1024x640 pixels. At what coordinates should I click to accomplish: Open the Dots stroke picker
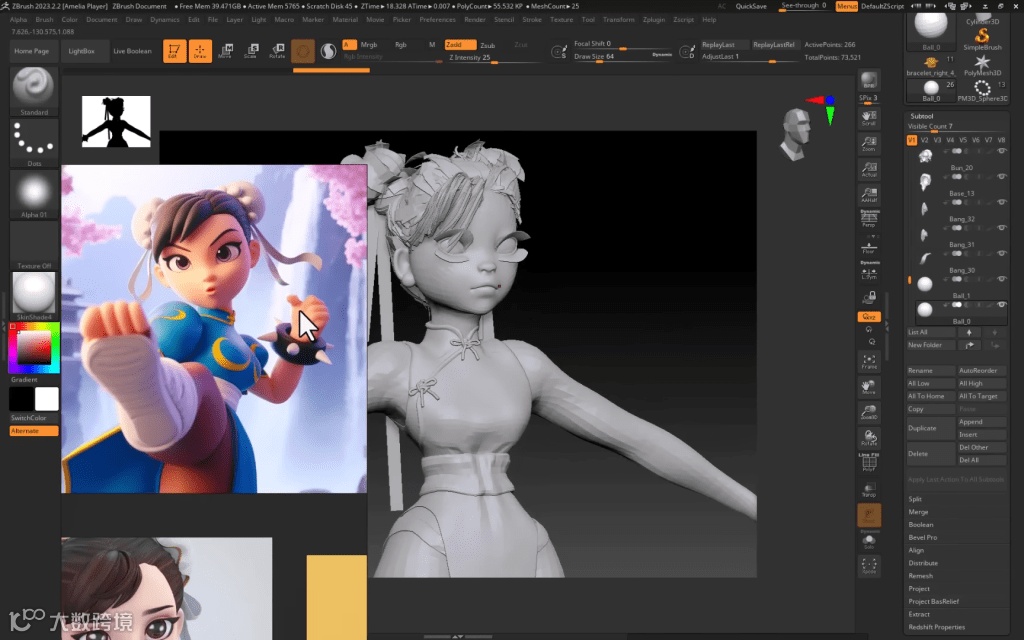pyautogui.click(x=34, y=143)
